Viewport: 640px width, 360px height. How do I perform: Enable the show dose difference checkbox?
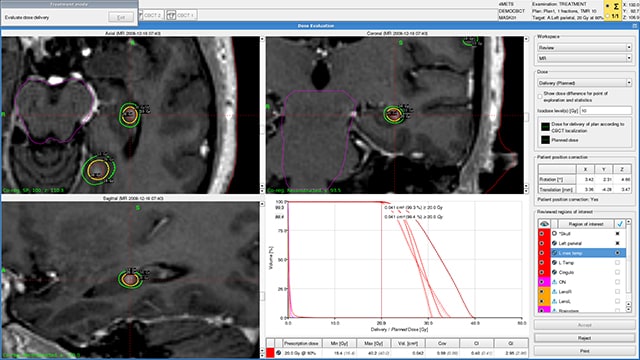(540, 97)
